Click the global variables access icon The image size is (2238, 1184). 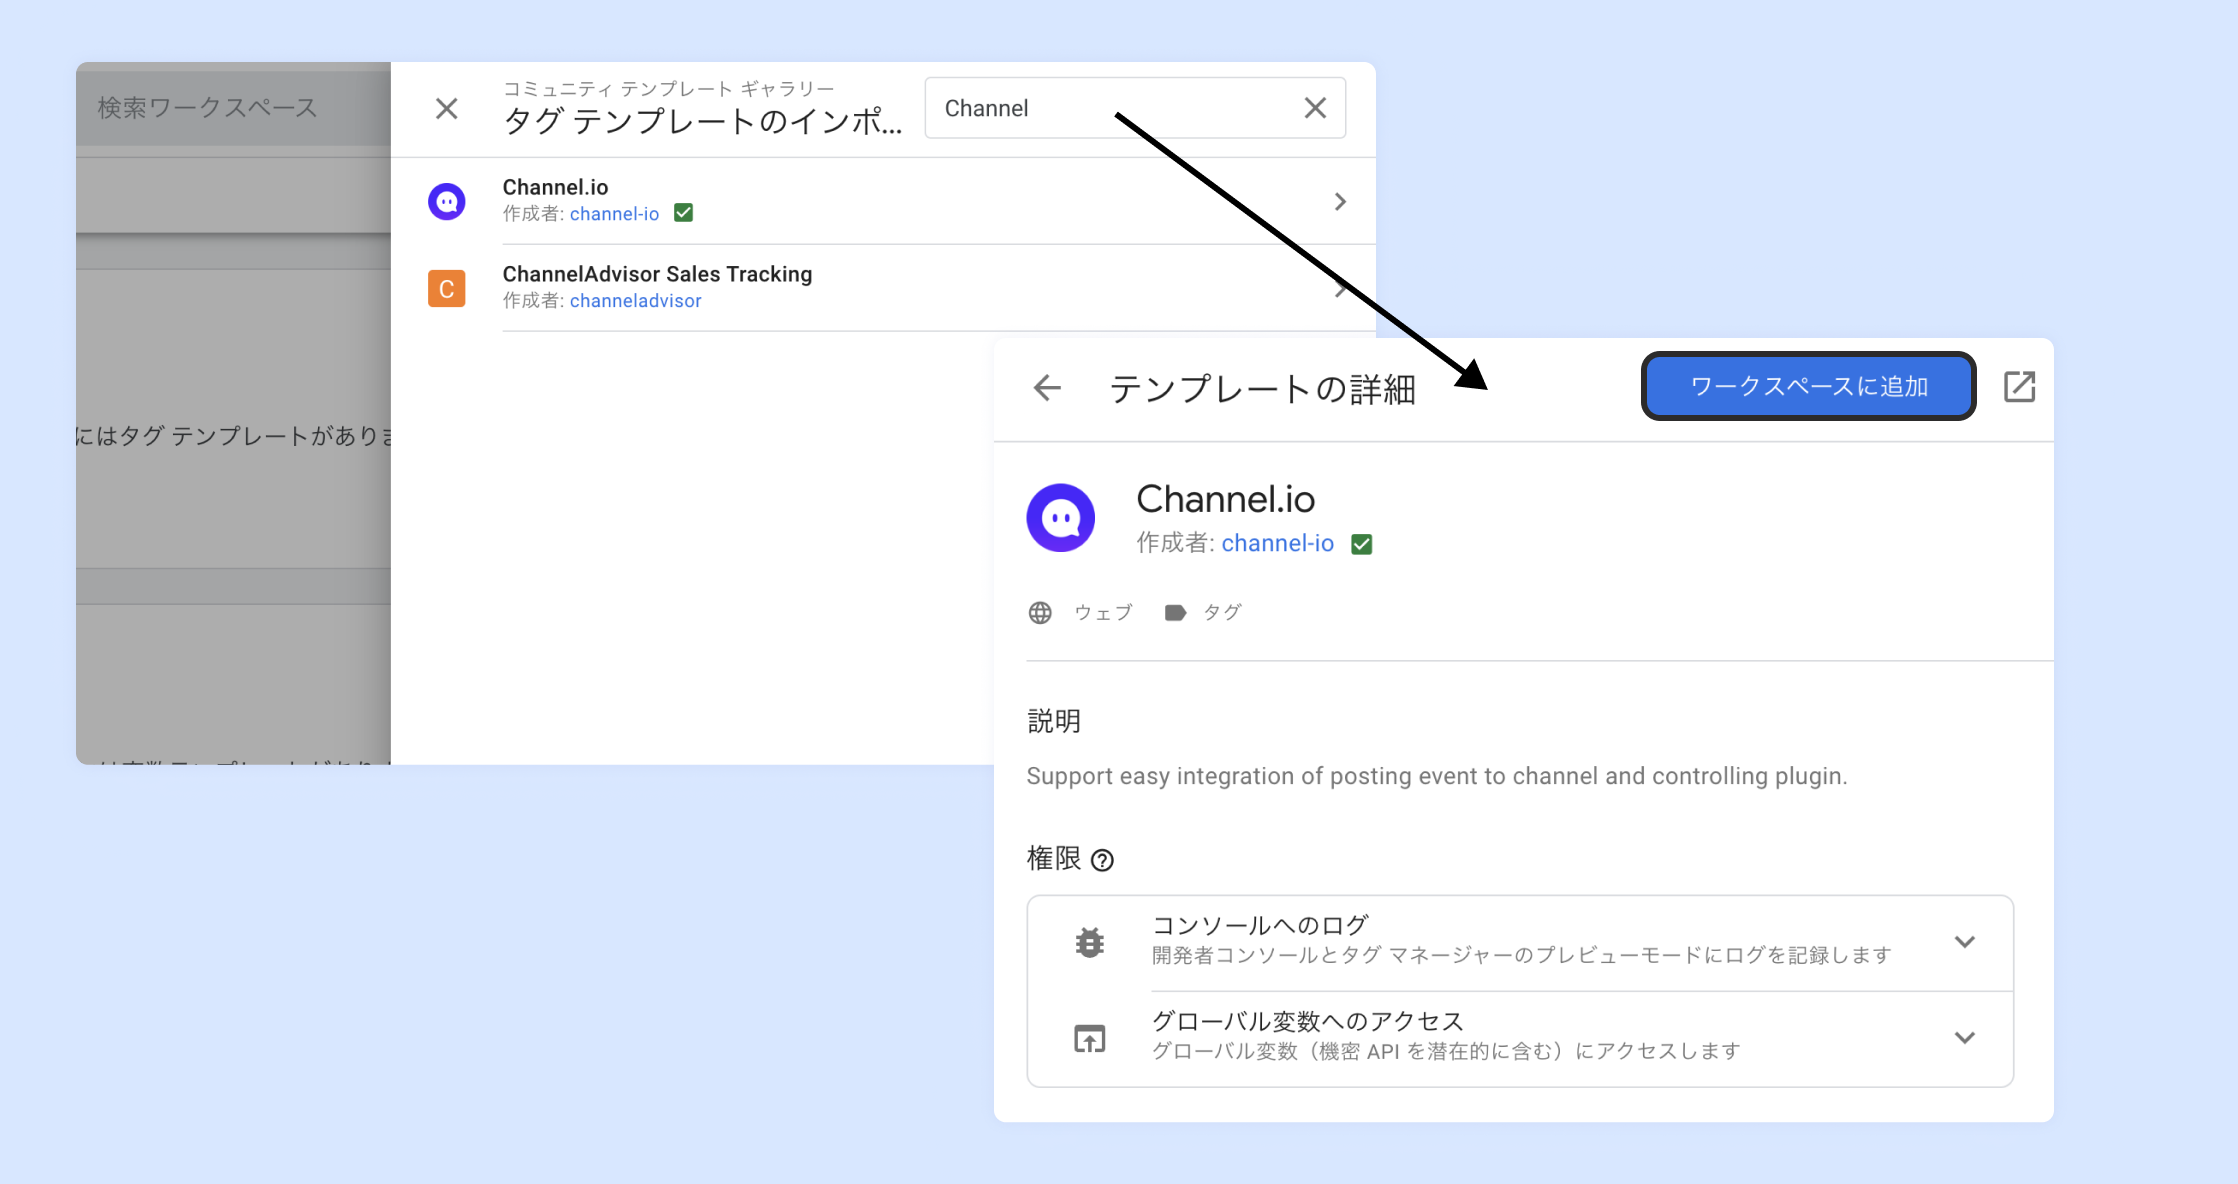click(x=1089, y=1038)
